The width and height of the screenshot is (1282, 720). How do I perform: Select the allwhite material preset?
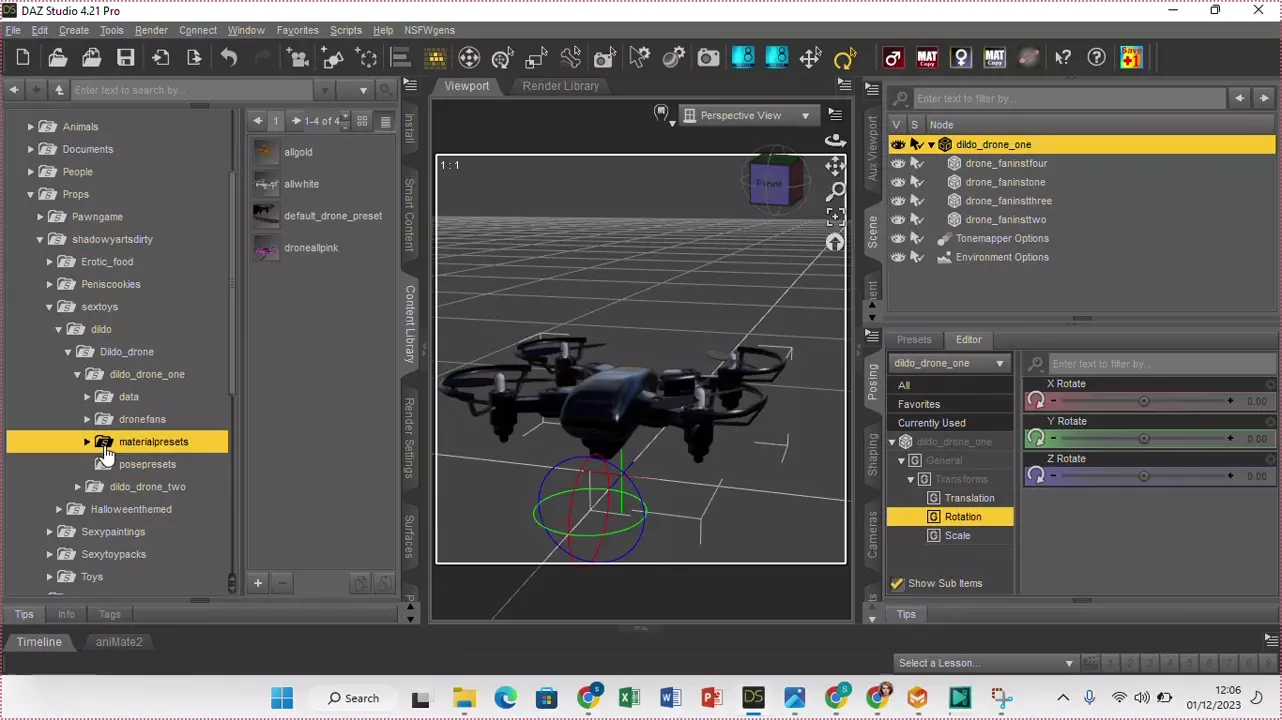301,184
